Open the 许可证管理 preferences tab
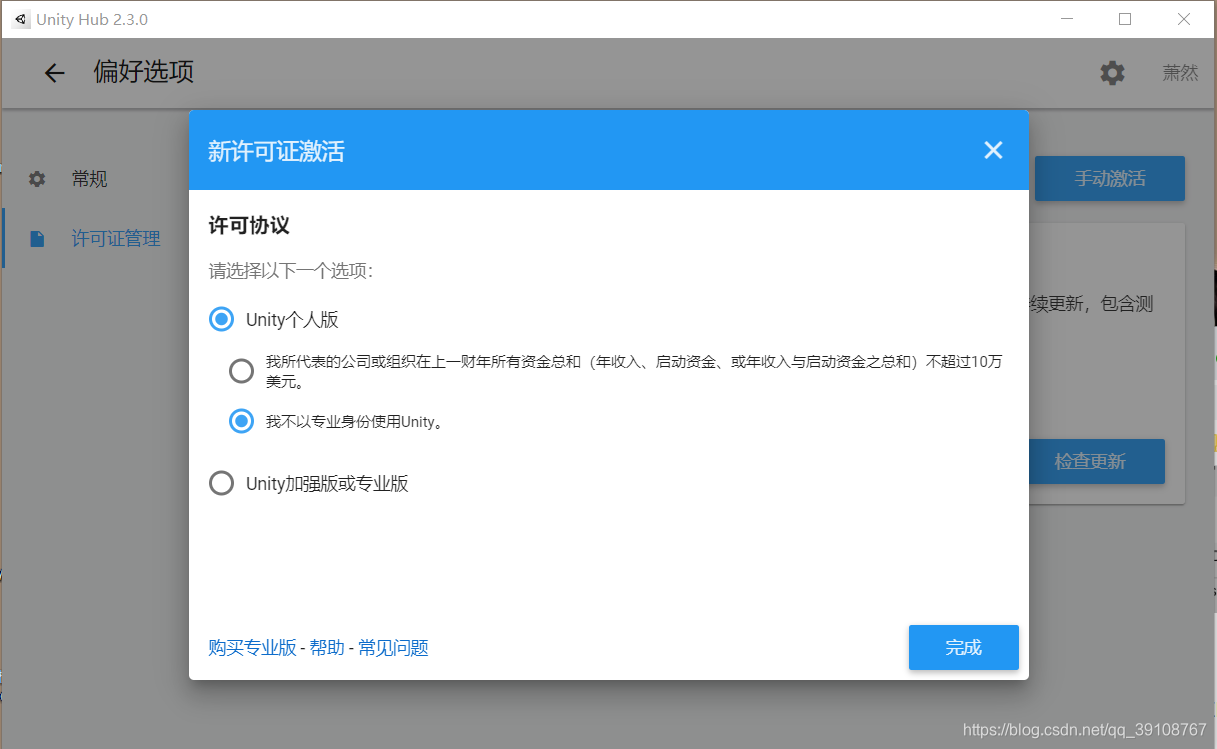 pos(116,239)
